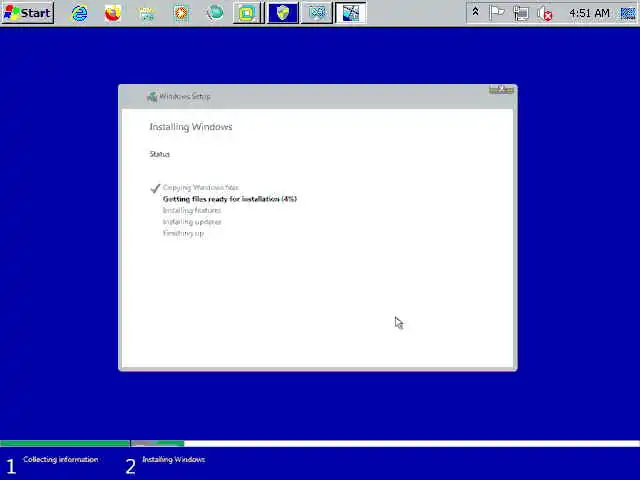Select the Installing updates step
Viewport: 640px width, 480px height.
point(192,222)
